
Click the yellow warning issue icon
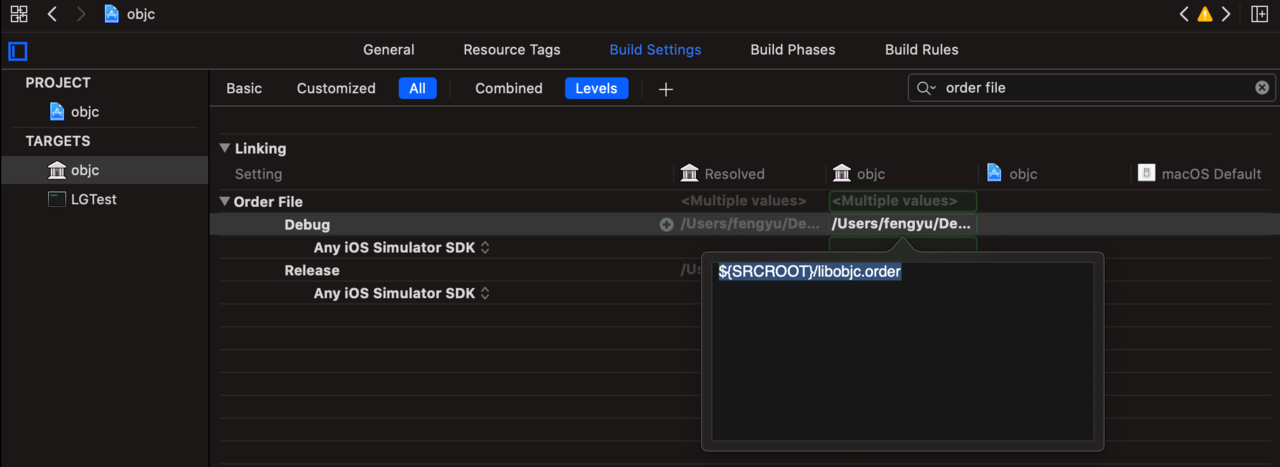1205,14
